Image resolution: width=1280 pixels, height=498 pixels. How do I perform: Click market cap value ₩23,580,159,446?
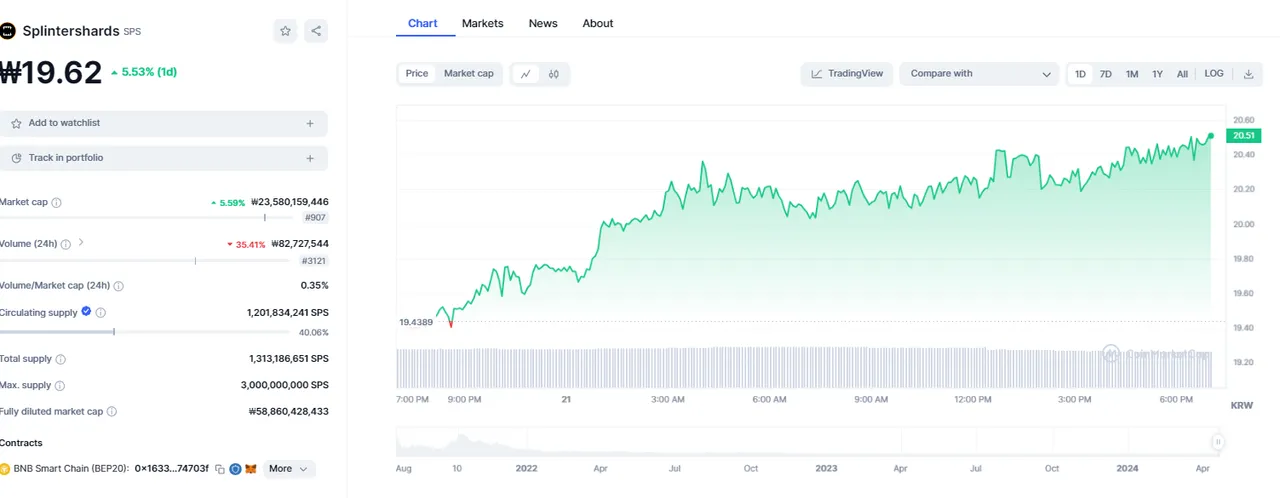click(290, 202)
